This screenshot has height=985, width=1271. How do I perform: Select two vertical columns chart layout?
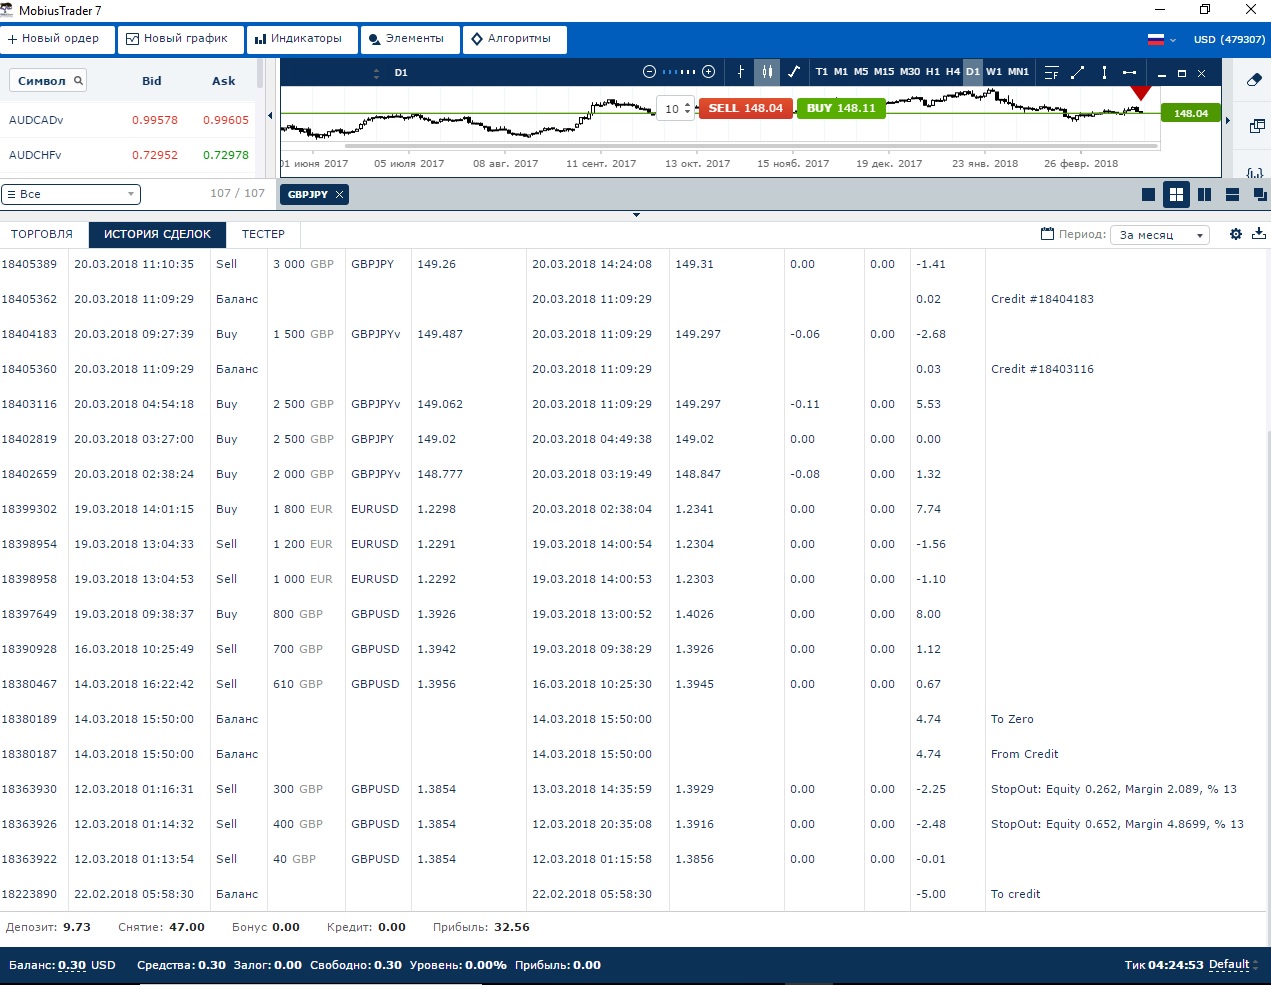pyautogui.click(x=1204, y=195)
